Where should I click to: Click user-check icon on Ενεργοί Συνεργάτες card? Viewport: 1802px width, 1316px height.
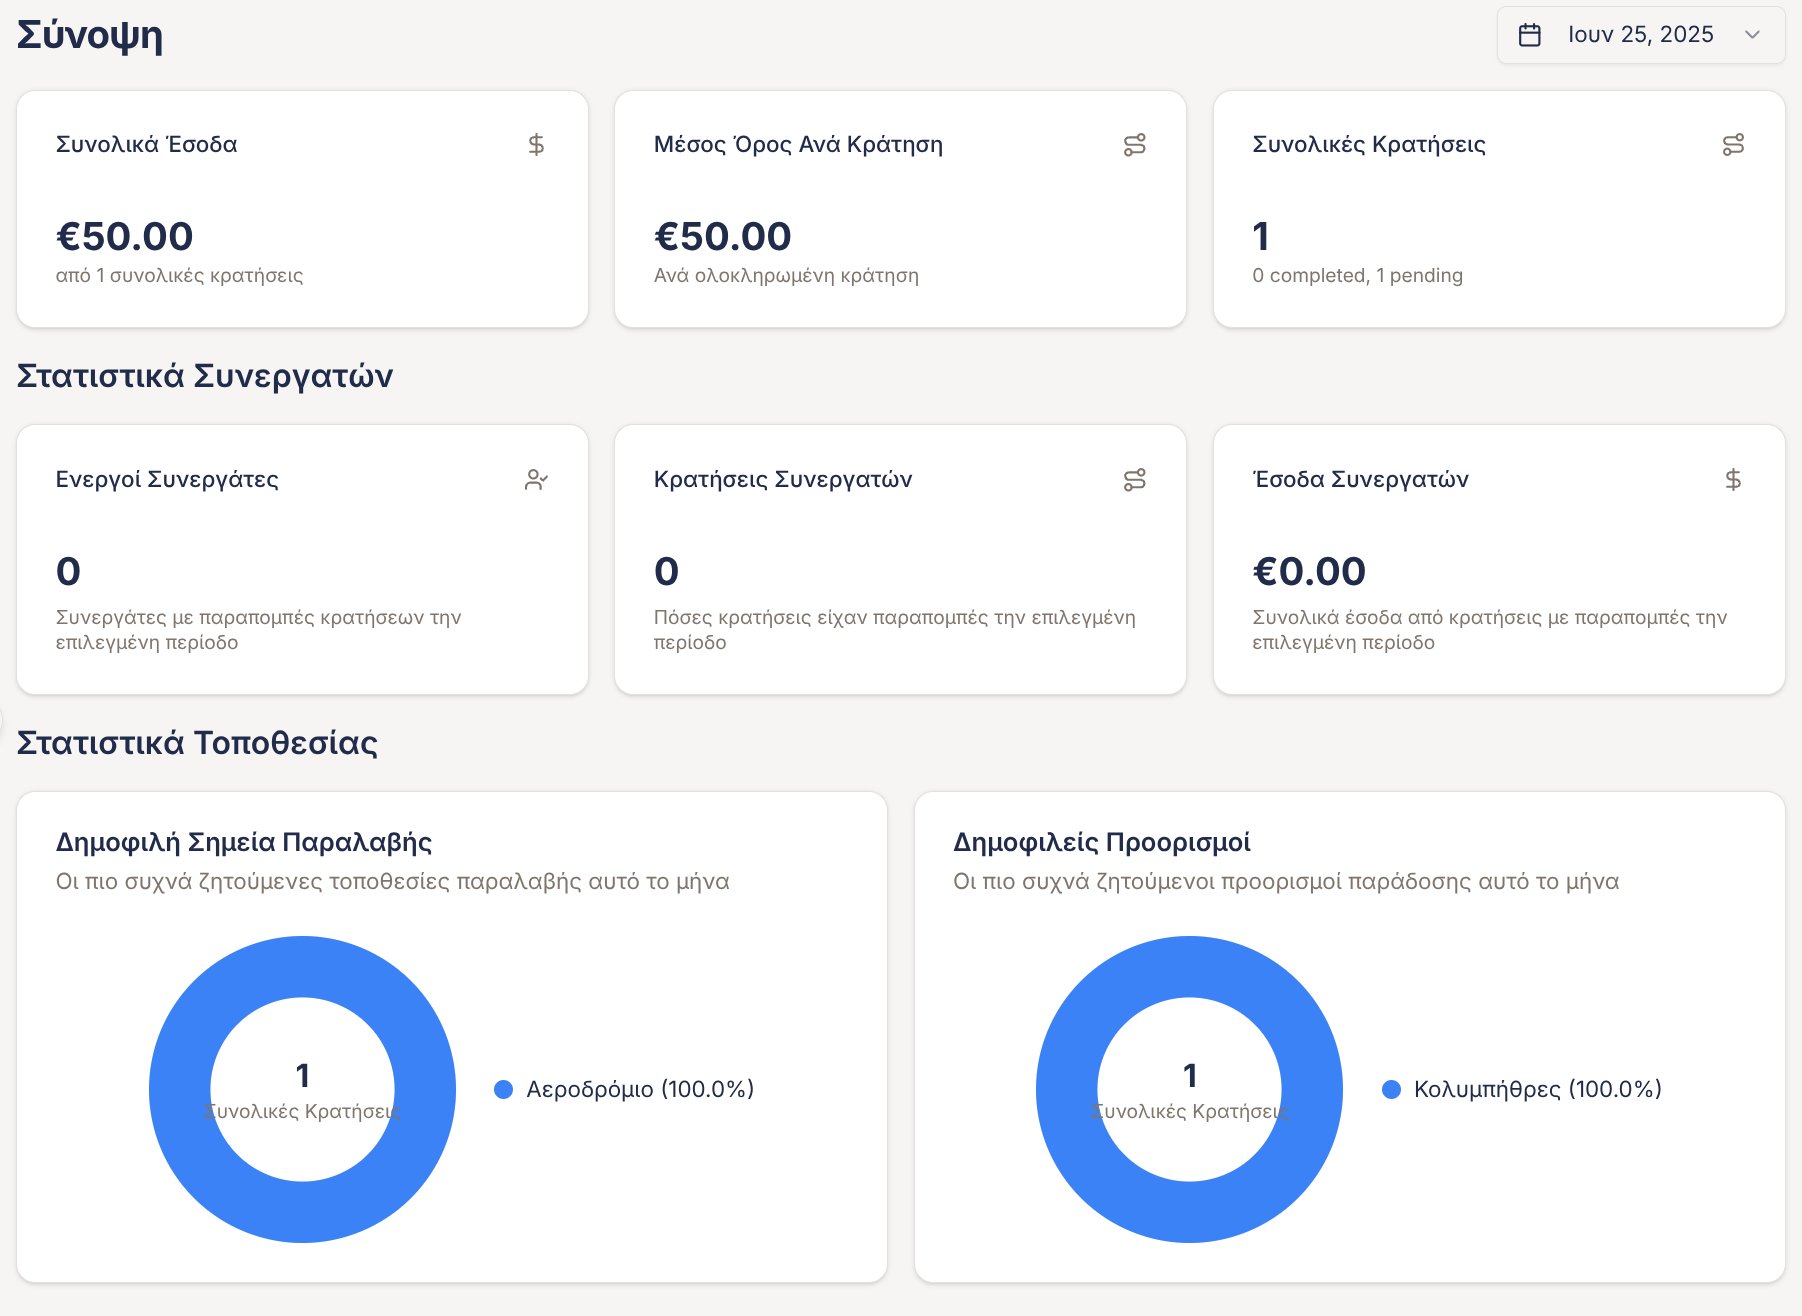(x=536, y=480)
